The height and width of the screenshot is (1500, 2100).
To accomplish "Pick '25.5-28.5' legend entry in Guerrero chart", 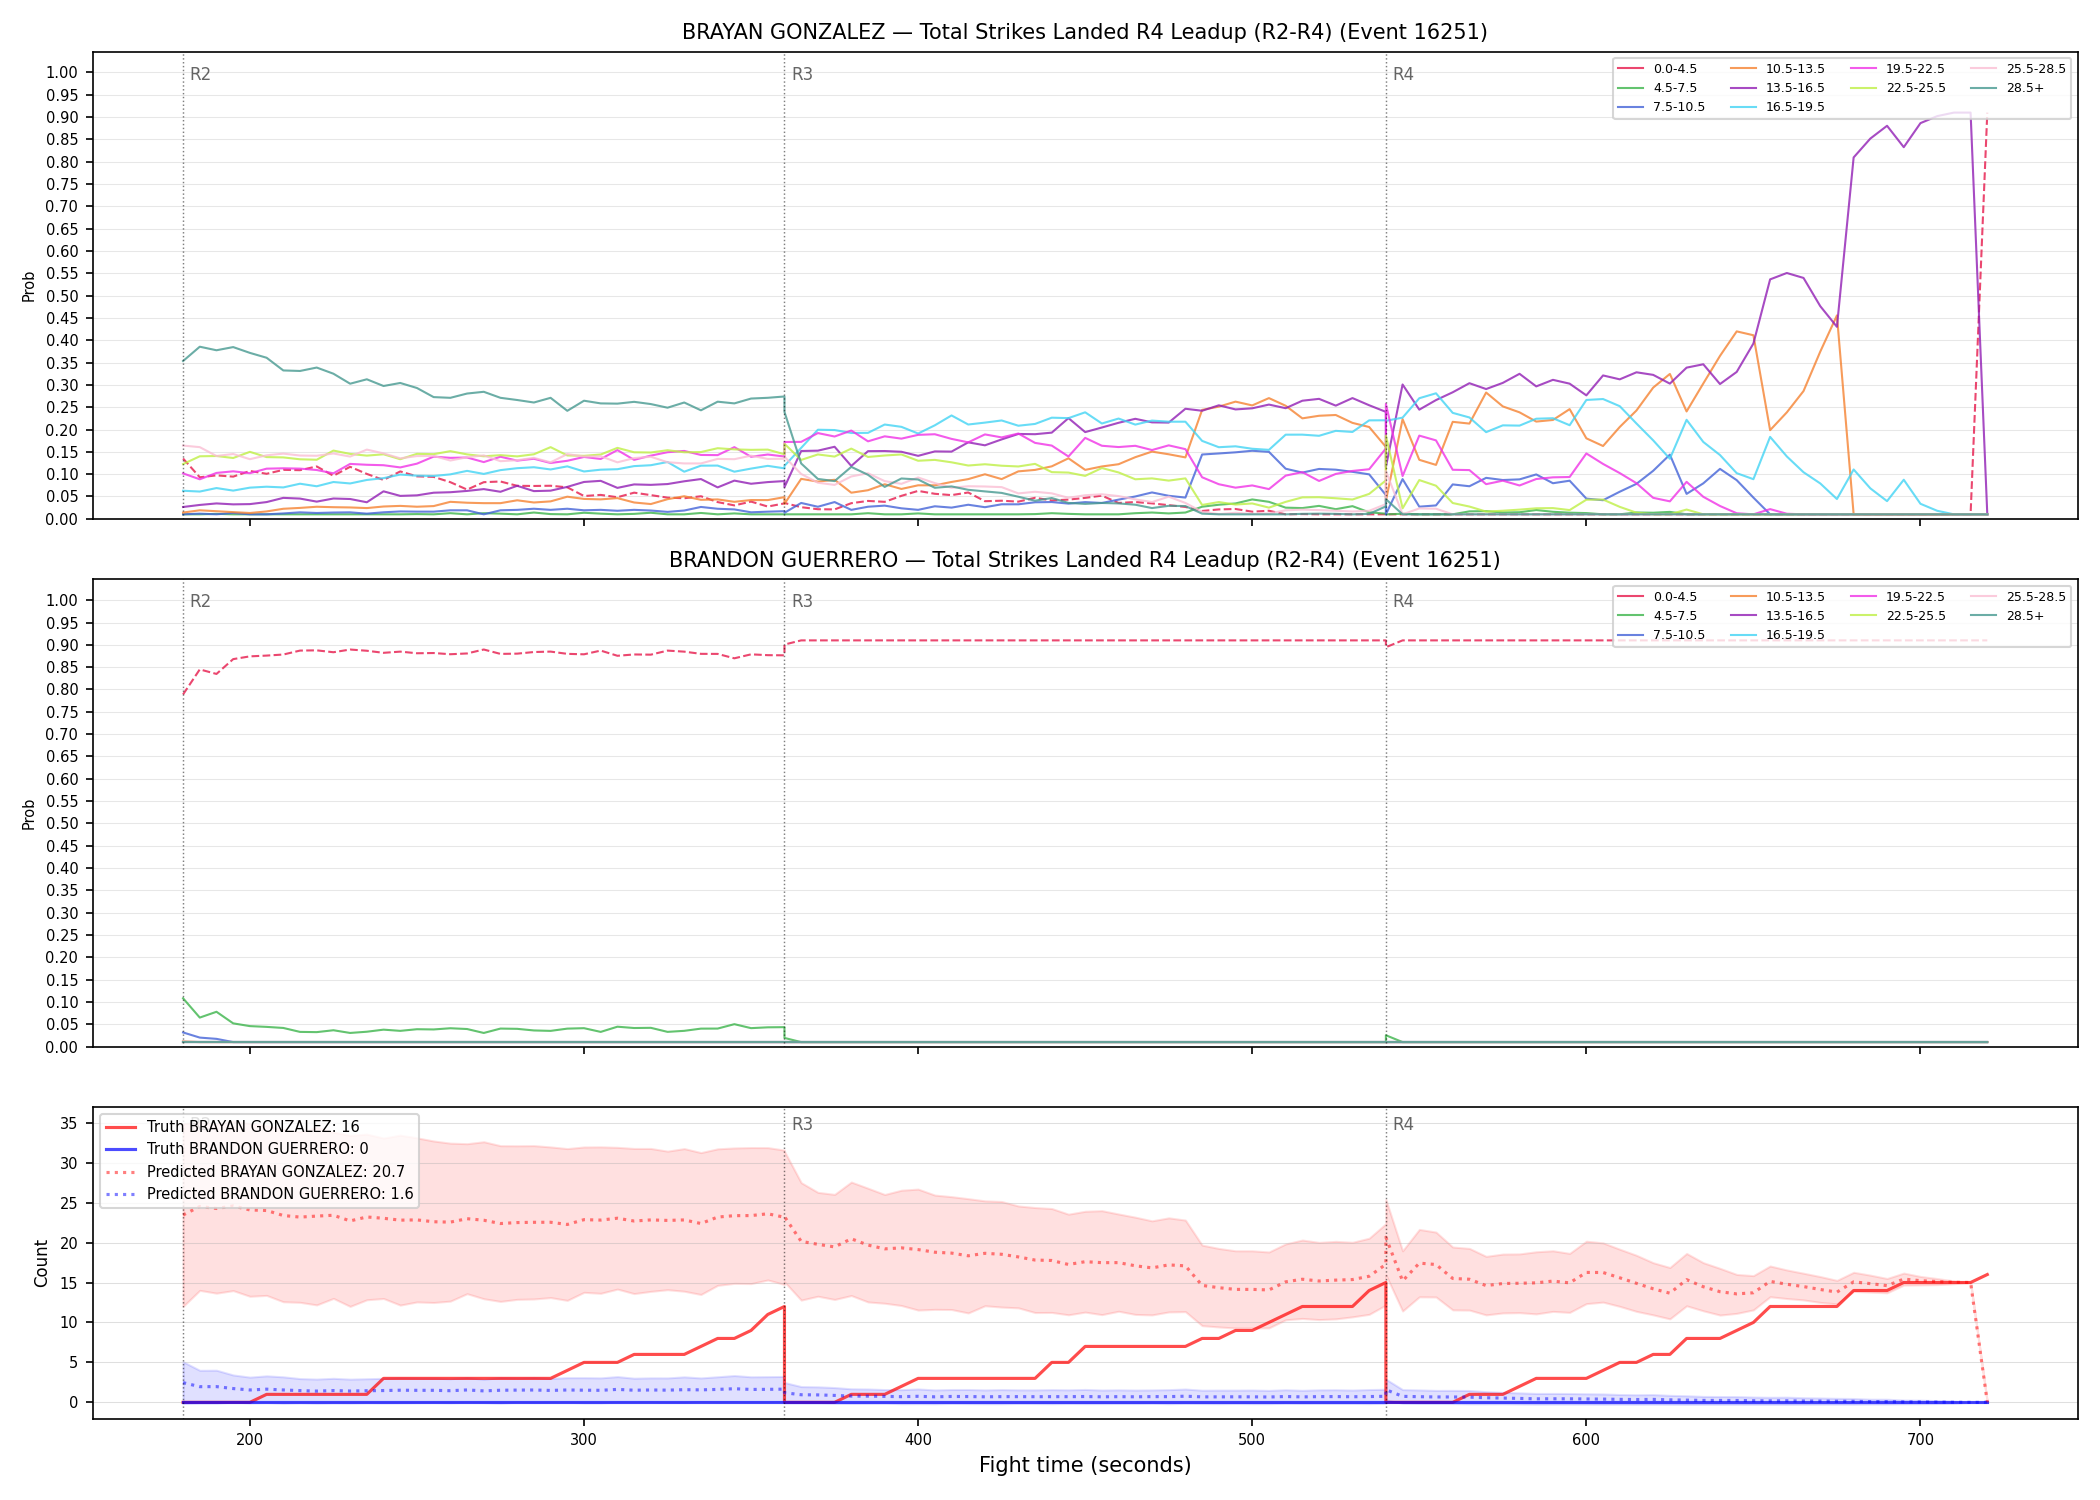I will coord(2018,597).
